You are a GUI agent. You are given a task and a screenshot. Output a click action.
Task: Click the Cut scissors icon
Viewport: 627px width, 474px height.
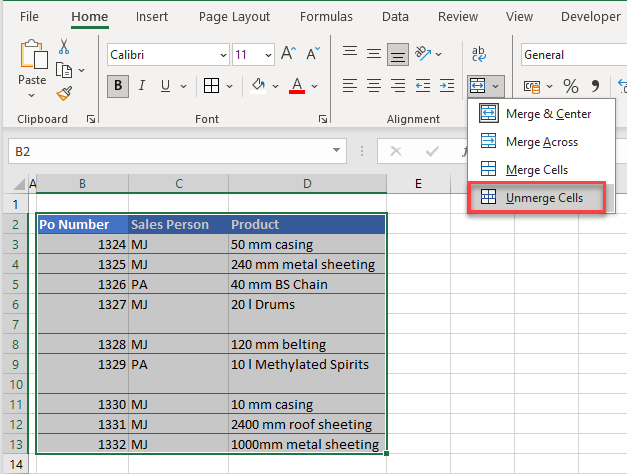[x=64, y=47]
